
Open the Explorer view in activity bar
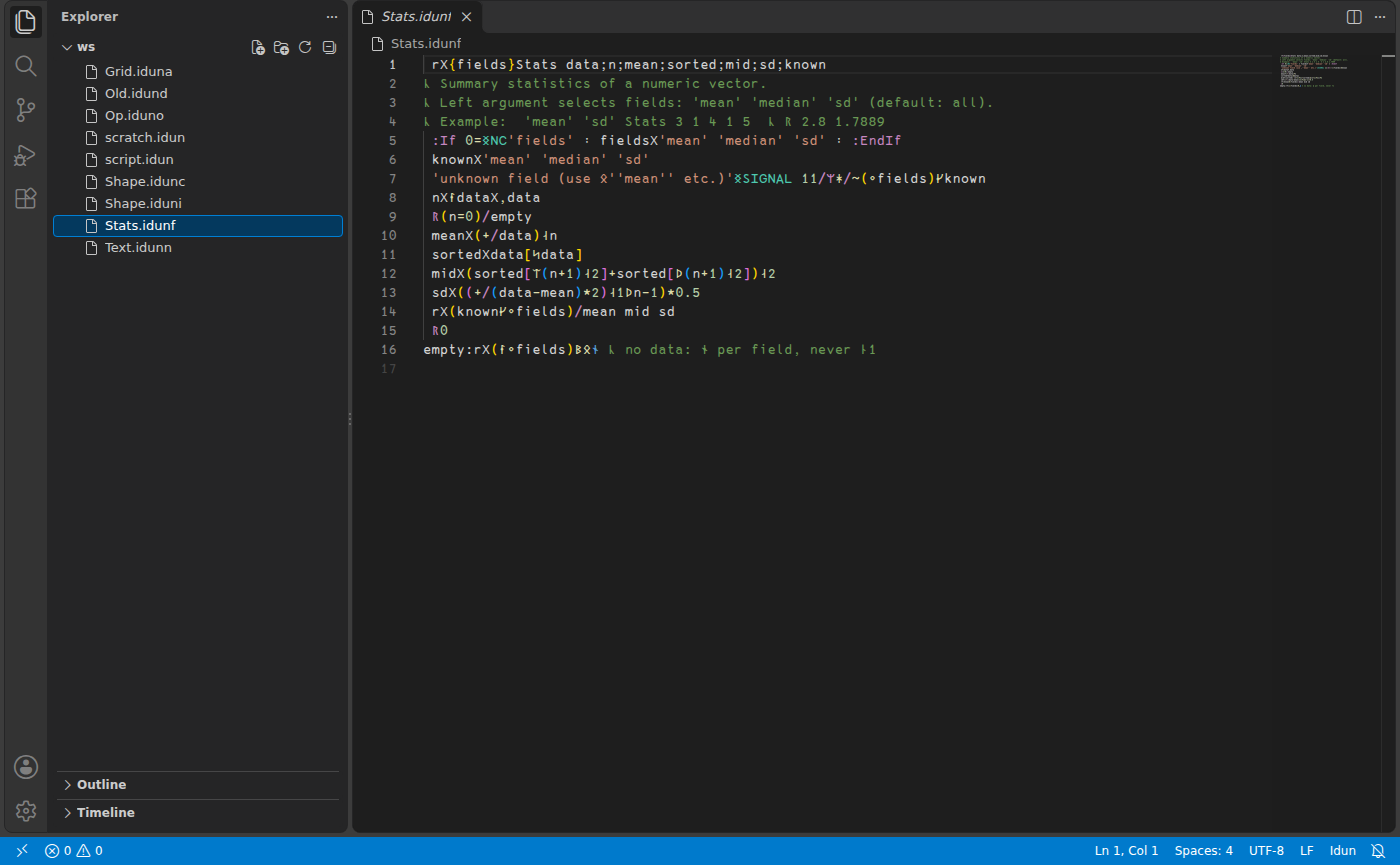click(26, 21)
